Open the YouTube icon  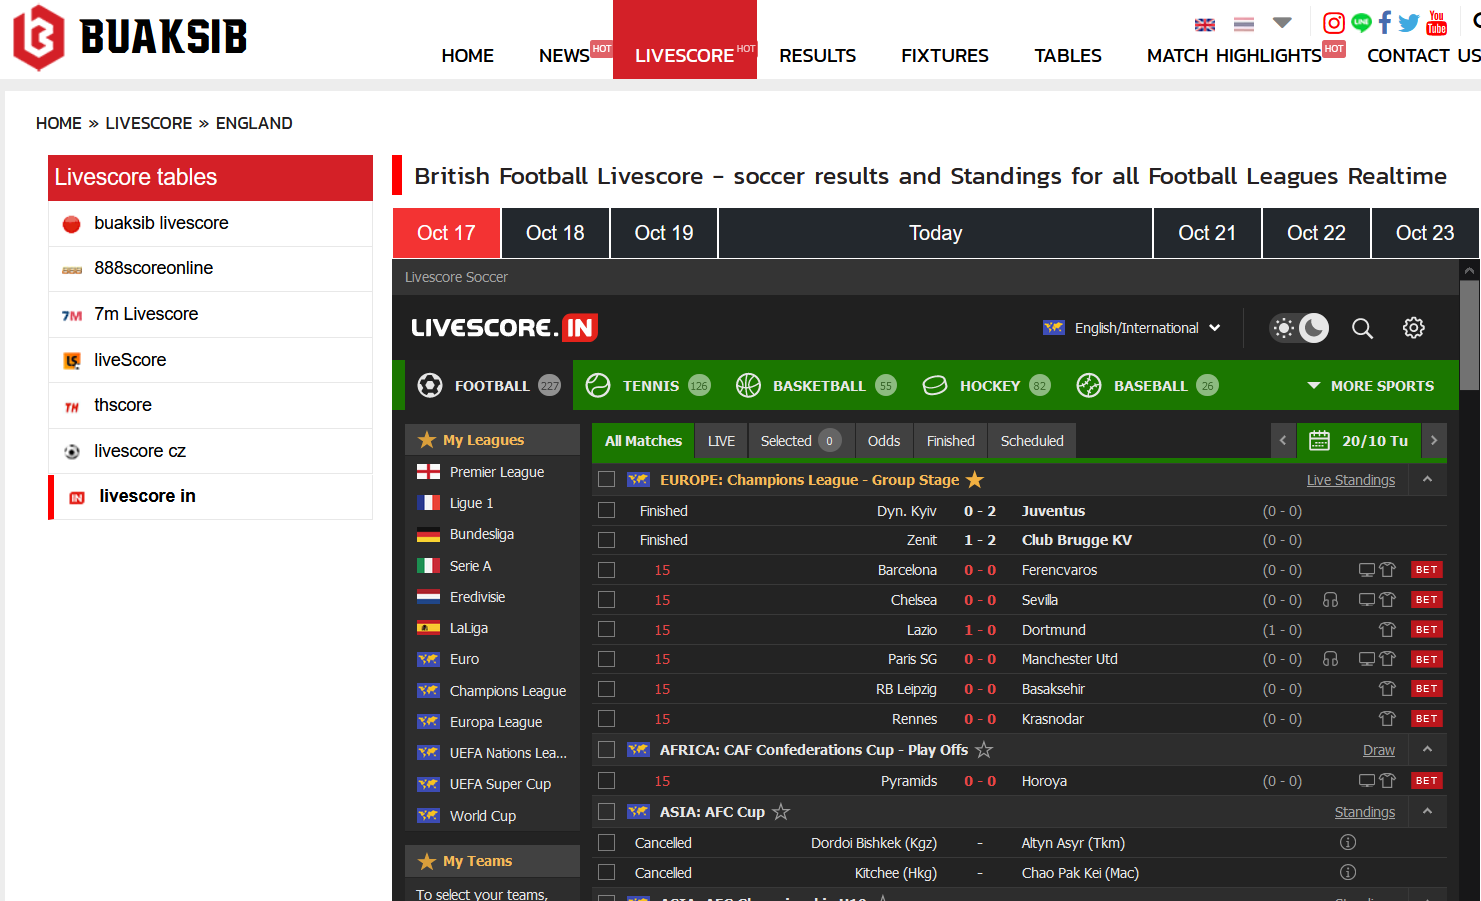coord(1437,23)
